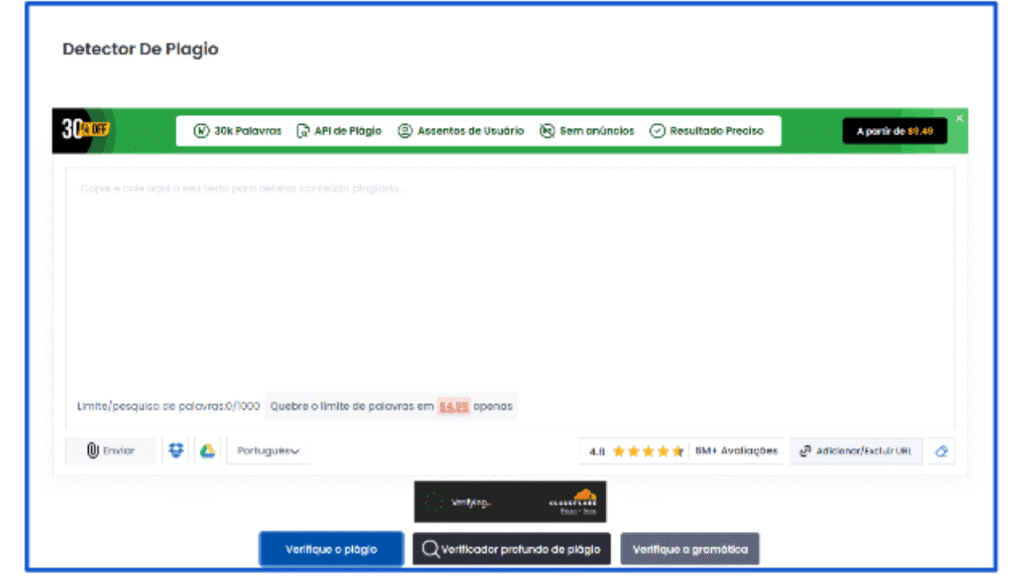This screenshot has height=576, width=1024.
Task: Click the 8M+ Avaliações text
Action: [x=736, y=451]
